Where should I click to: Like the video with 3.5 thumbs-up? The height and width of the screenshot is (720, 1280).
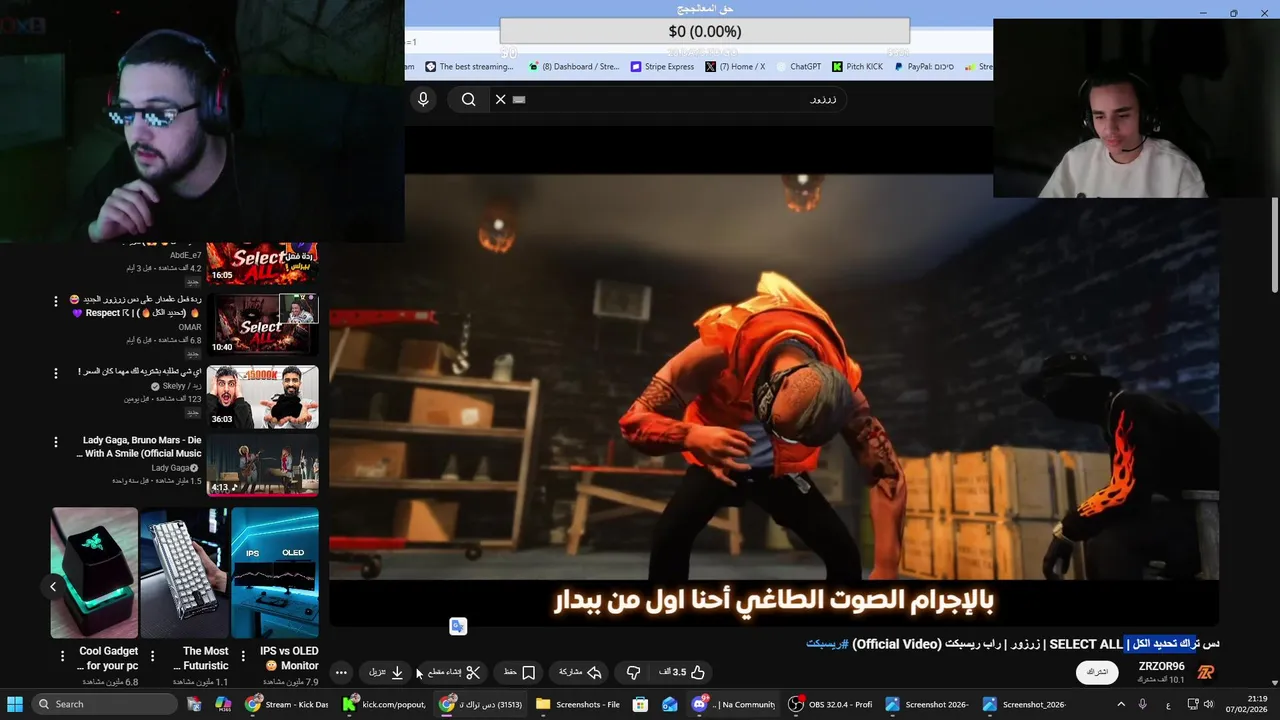pyautogui.click(x=682, y=672)
